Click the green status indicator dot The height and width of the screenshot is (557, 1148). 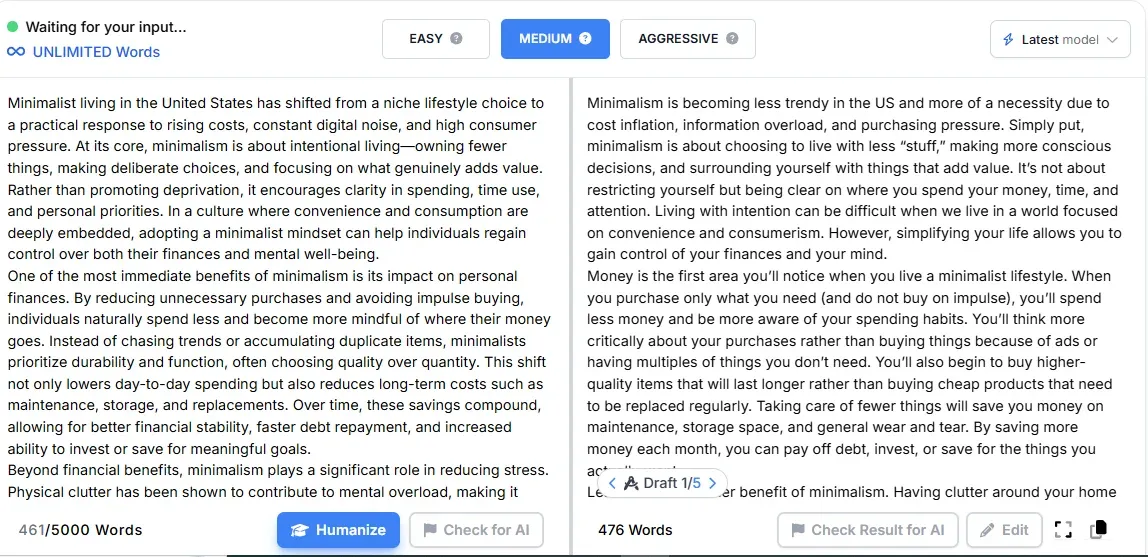[x=12, y=27]
